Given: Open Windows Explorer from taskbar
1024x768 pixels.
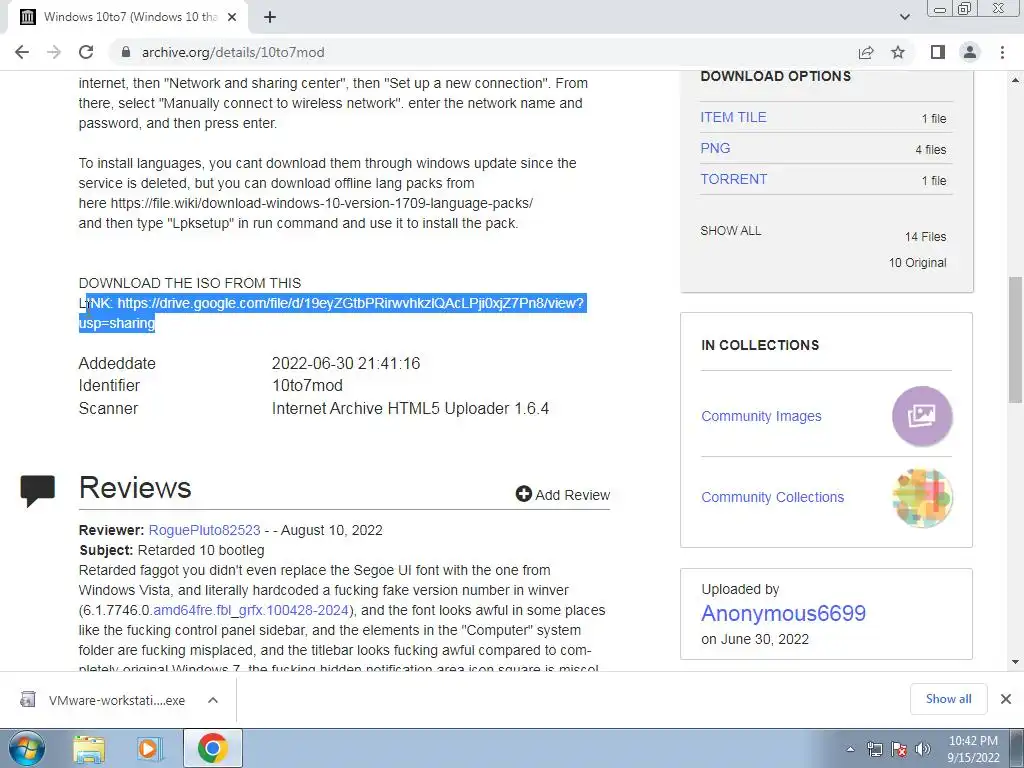Looking at the screenshot, I should [89, 750].
